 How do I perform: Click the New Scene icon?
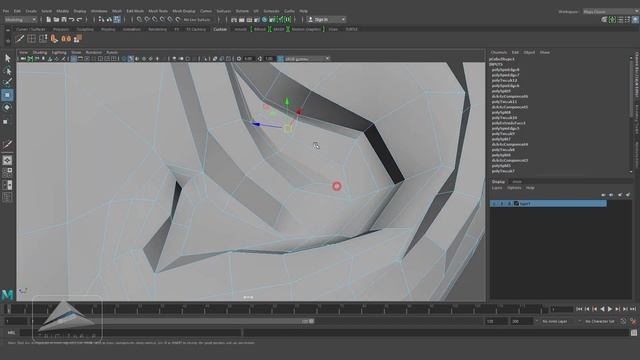pyautogui.click(x=48, y=19)
